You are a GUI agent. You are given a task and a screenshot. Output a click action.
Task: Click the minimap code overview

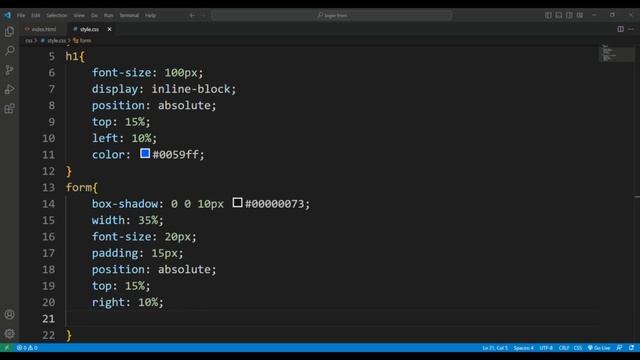(x=616, y=53)
